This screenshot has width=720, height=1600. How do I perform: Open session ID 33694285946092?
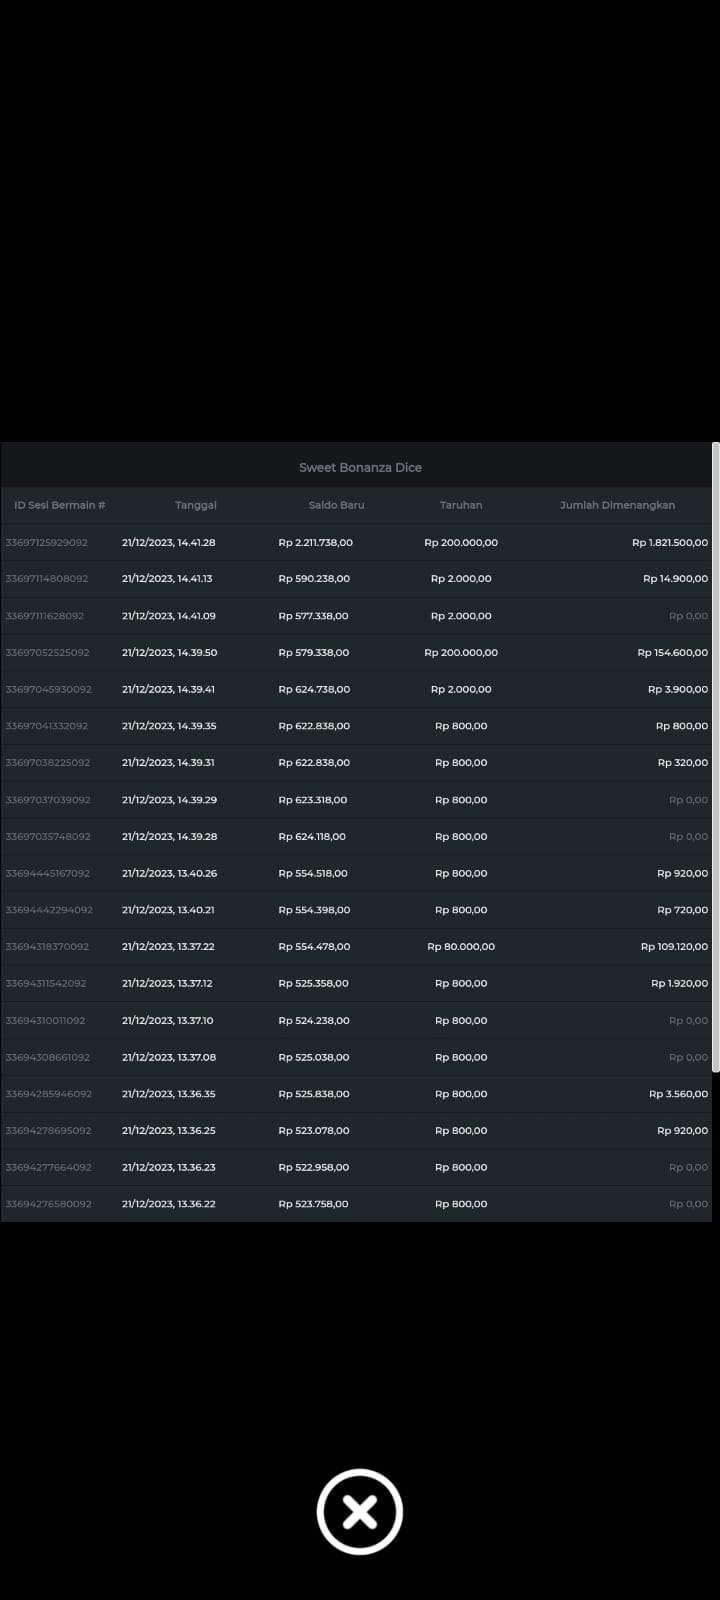tap(49, 1094)
